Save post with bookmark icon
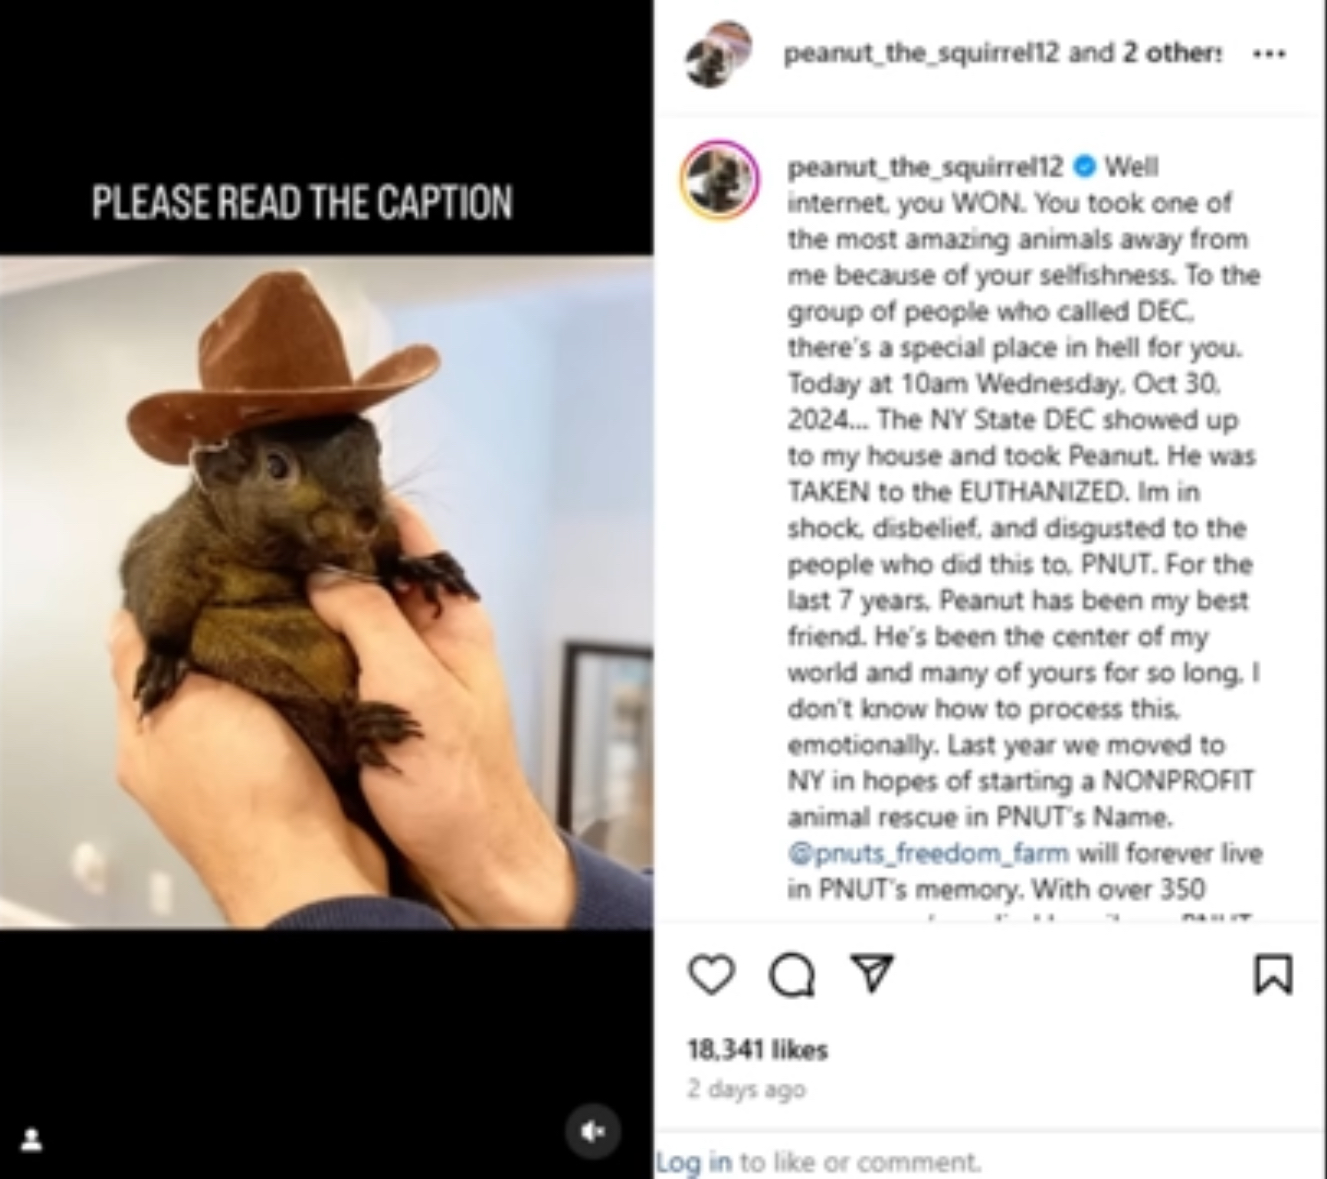The image size is (1327, 1179). (1273, 974)
